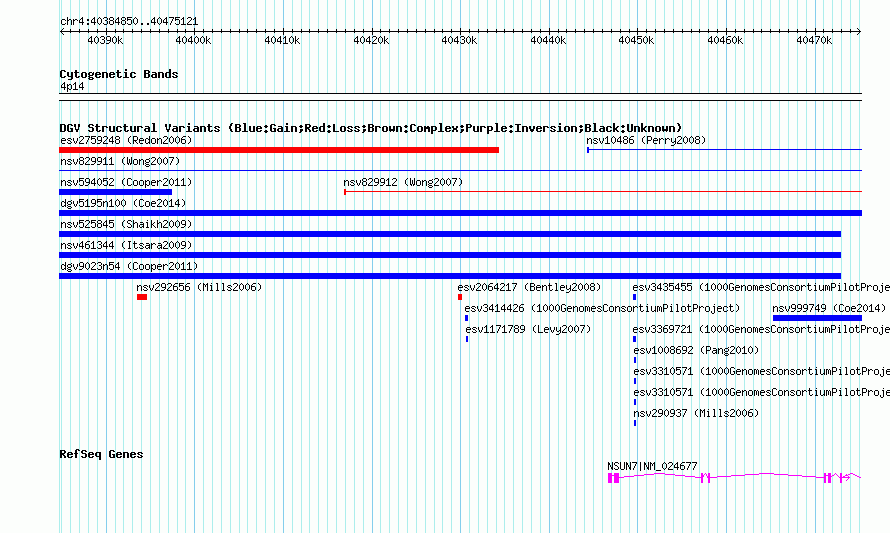Select nsv999749 (Coe2014) label
Viewport: 890px width, 533px height.
[829, 308]
